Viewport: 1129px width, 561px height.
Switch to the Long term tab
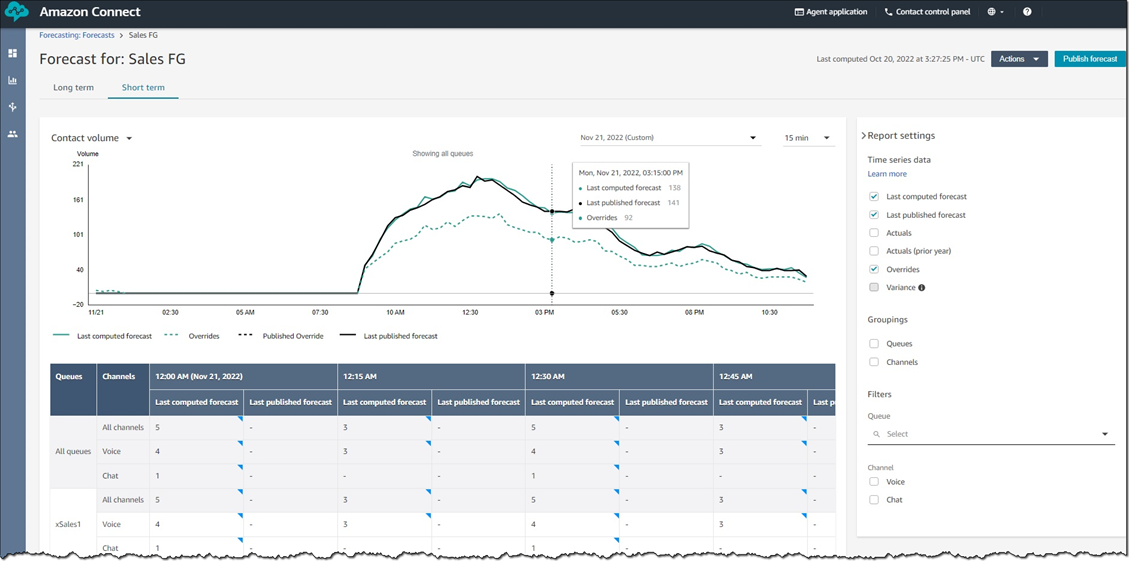tap(73, 88)
